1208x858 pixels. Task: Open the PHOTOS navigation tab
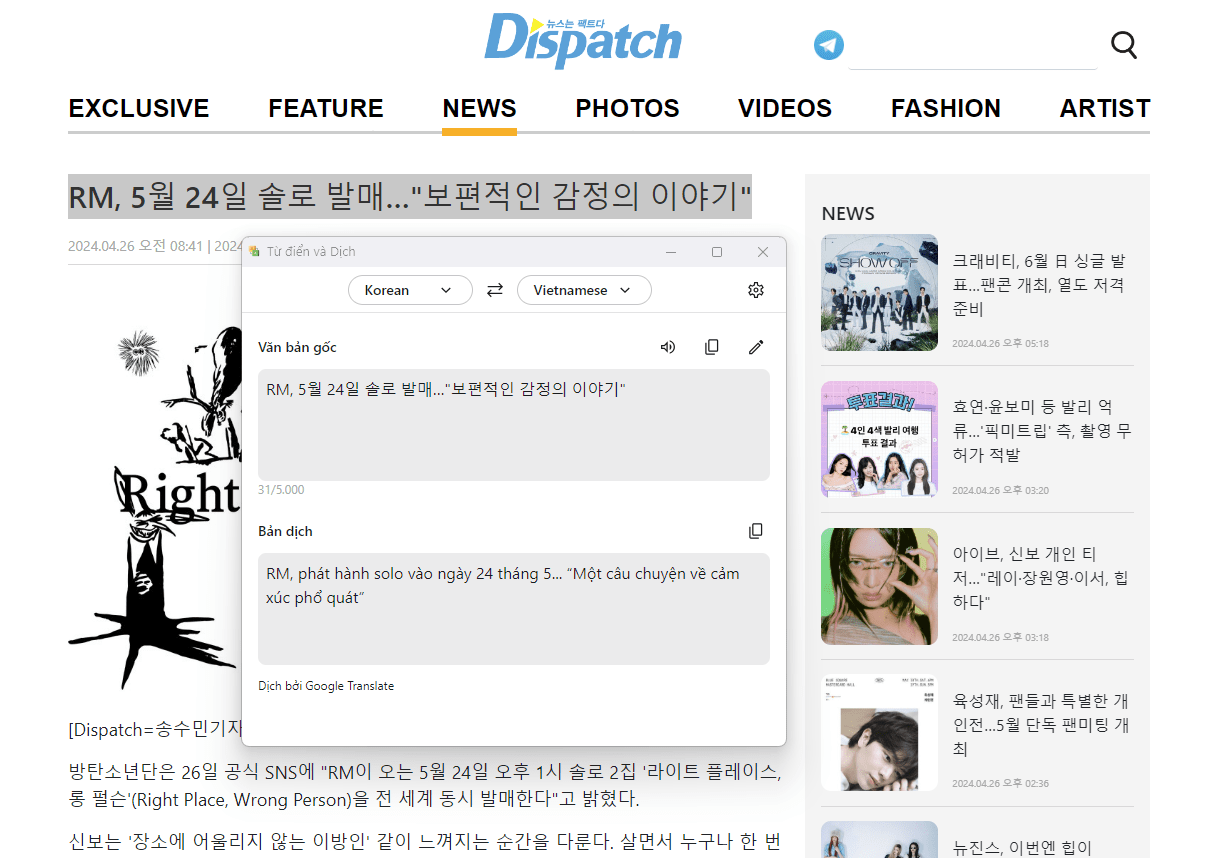pyautogui.click(x=627, y=108)
